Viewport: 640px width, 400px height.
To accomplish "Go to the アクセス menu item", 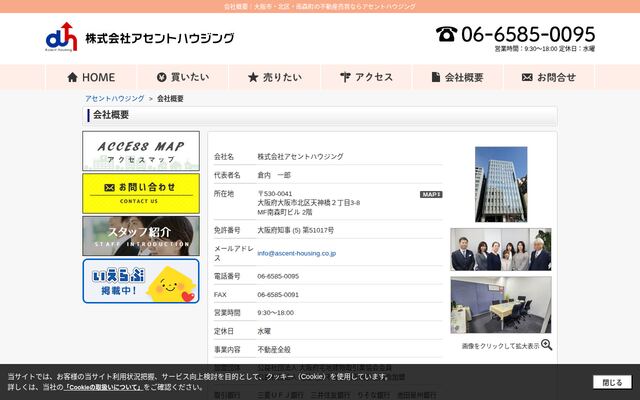I will pos(367,77).
